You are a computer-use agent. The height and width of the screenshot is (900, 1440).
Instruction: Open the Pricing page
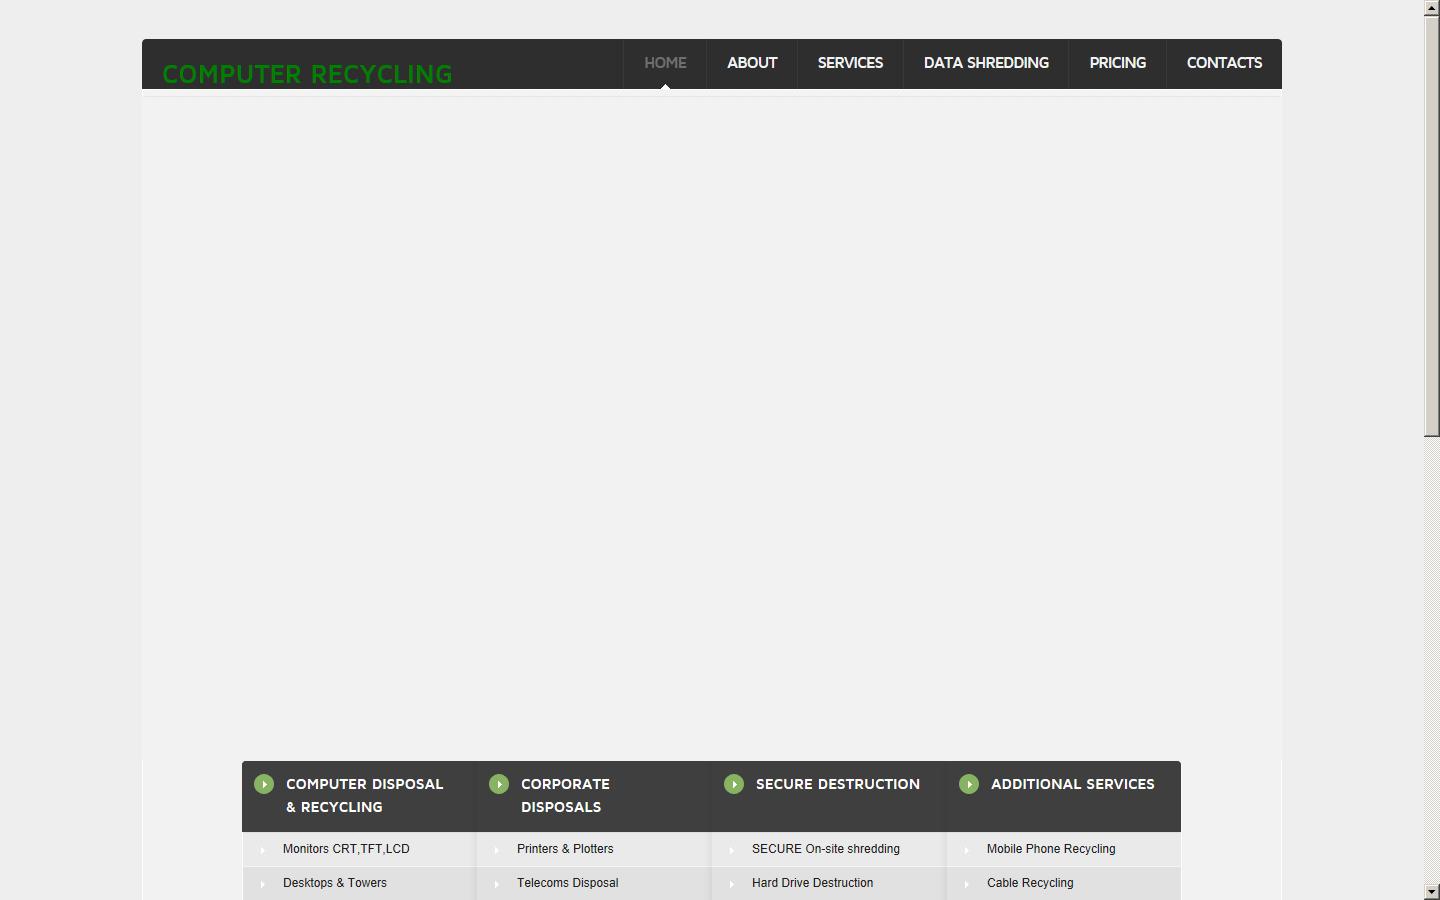[1117, 63]
